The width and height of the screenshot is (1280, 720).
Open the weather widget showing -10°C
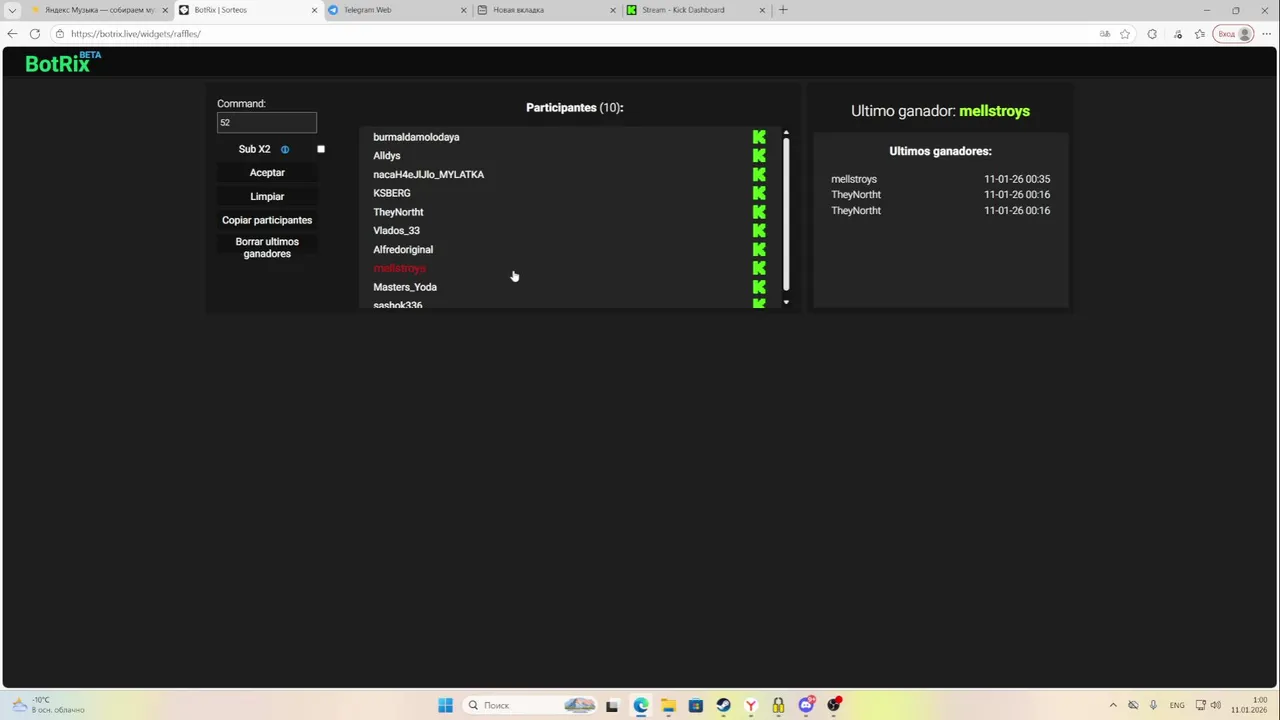click(x=48, y=705)
